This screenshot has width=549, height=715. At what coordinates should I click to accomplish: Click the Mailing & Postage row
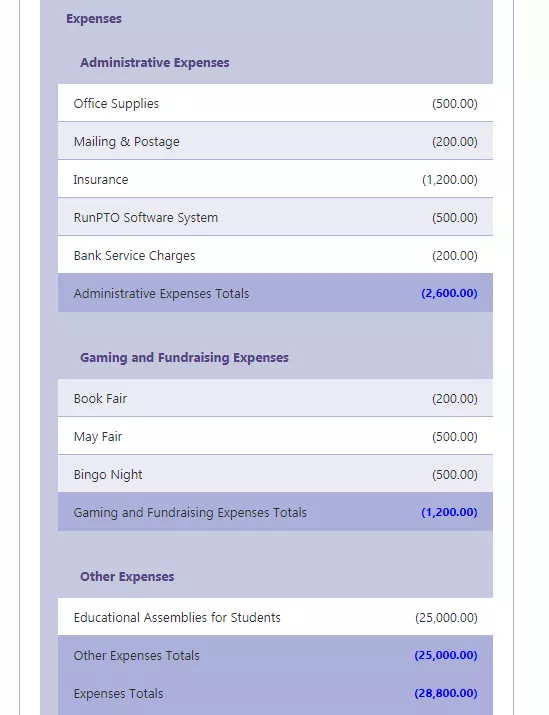(x=275, y=141)
